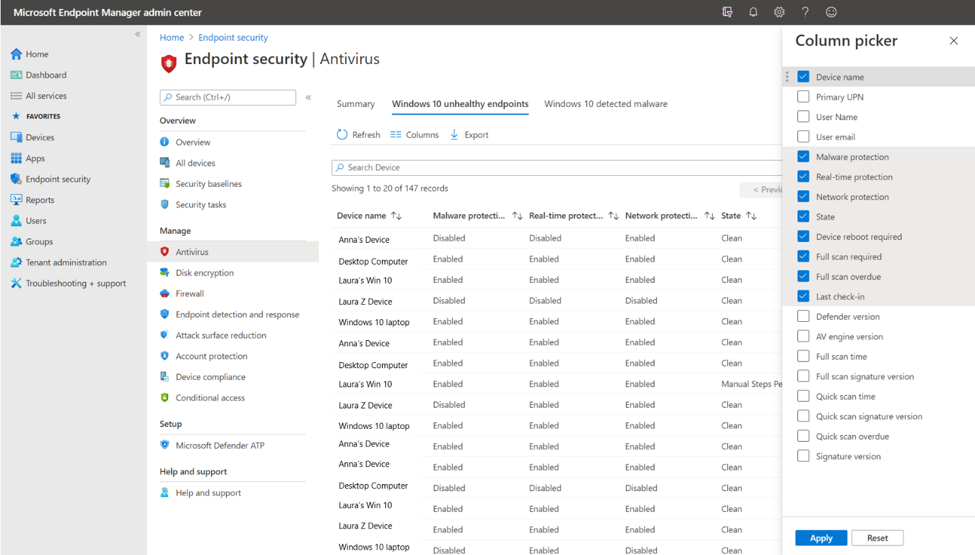
Task: Click the Account protection icon
Action: click(x=165, y=356)
